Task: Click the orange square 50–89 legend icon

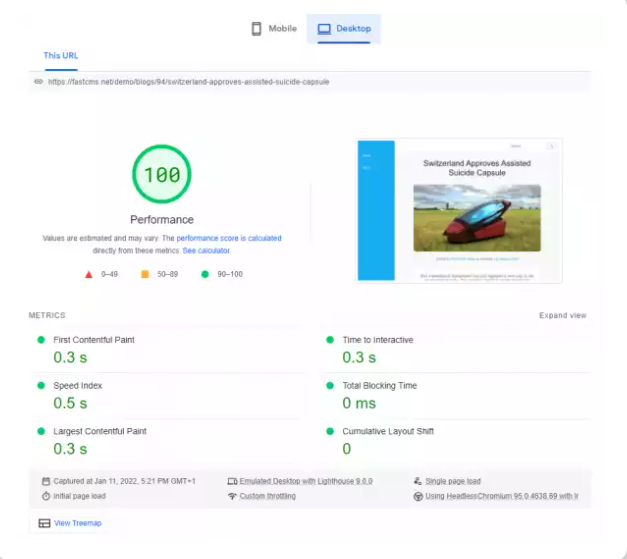Action: click(x=145, y=274)
